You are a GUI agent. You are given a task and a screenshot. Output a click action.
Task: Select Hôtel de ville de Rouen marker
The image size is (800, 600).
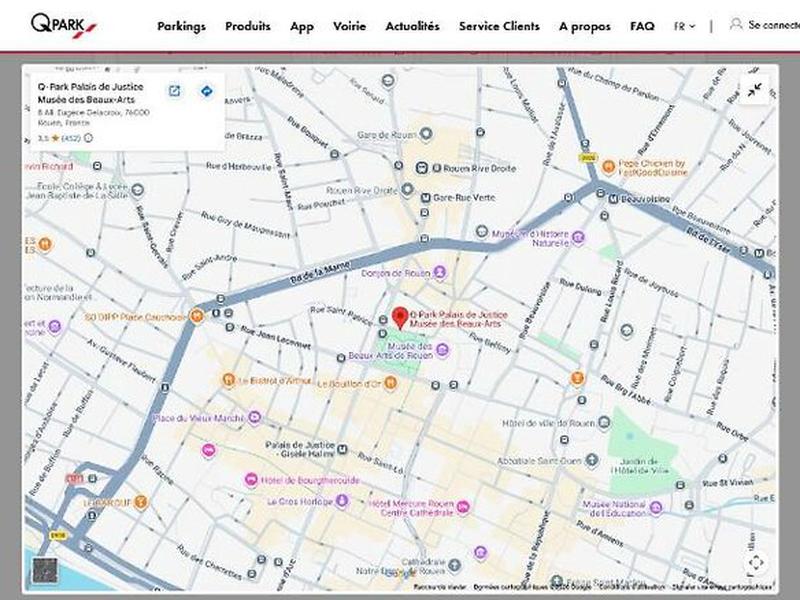pyautogui.click(x=604, y=422)
